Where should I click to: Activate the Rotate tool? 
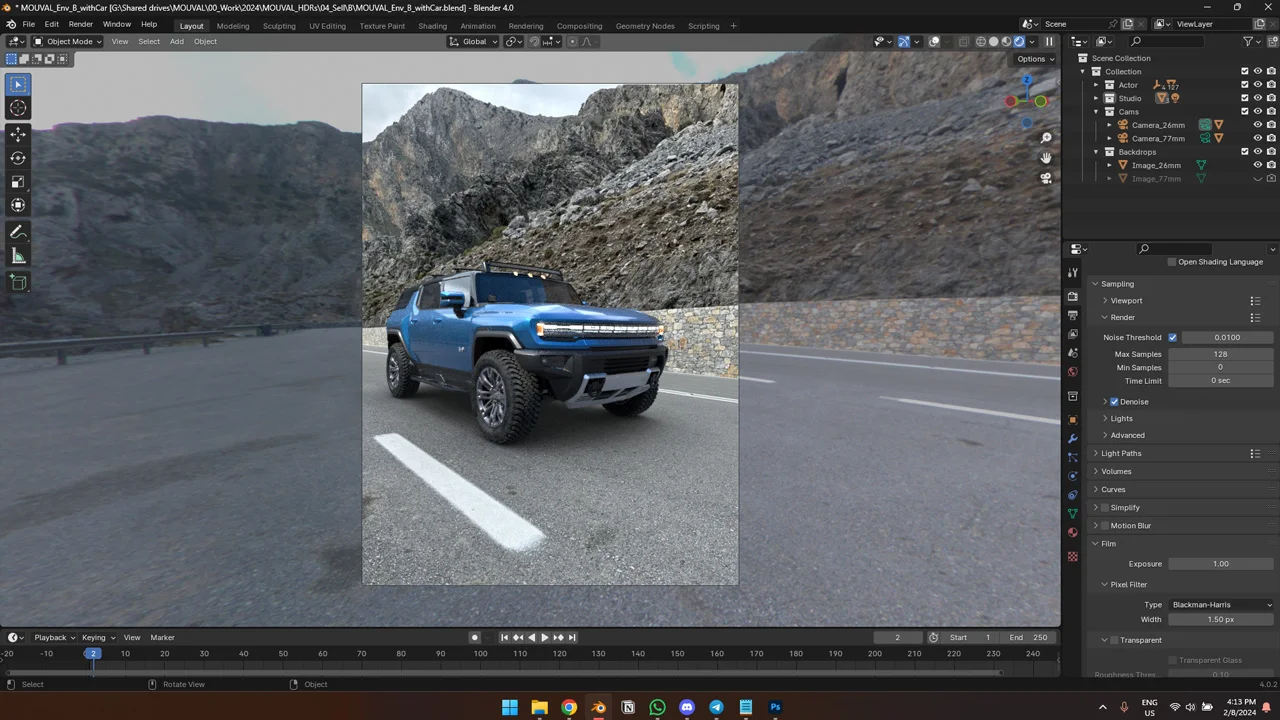point(17,158)
